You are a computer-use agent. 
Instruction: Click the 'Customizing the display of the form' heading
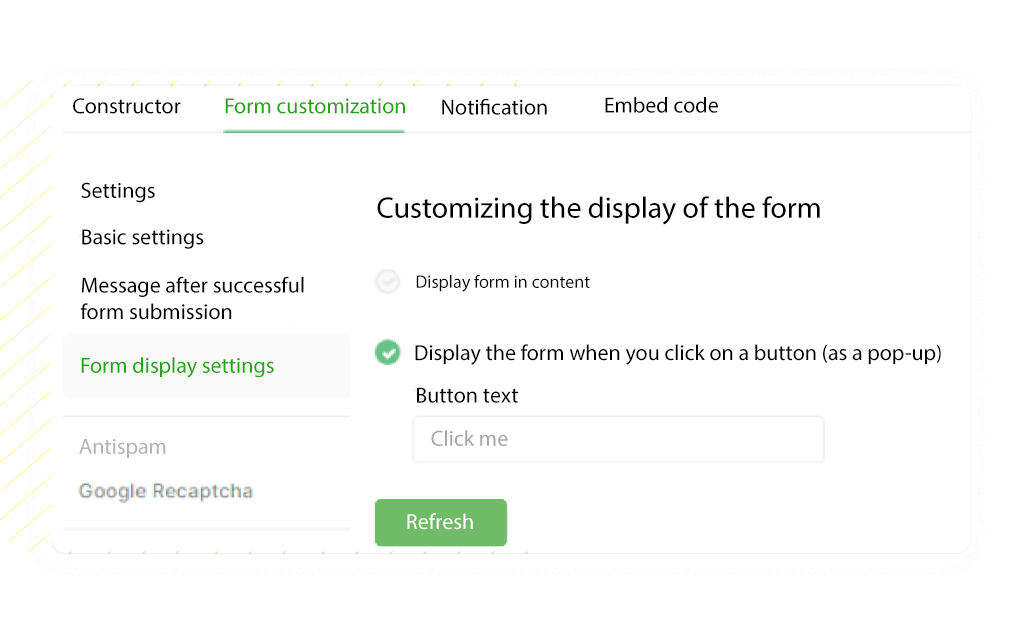pos(598,208)
